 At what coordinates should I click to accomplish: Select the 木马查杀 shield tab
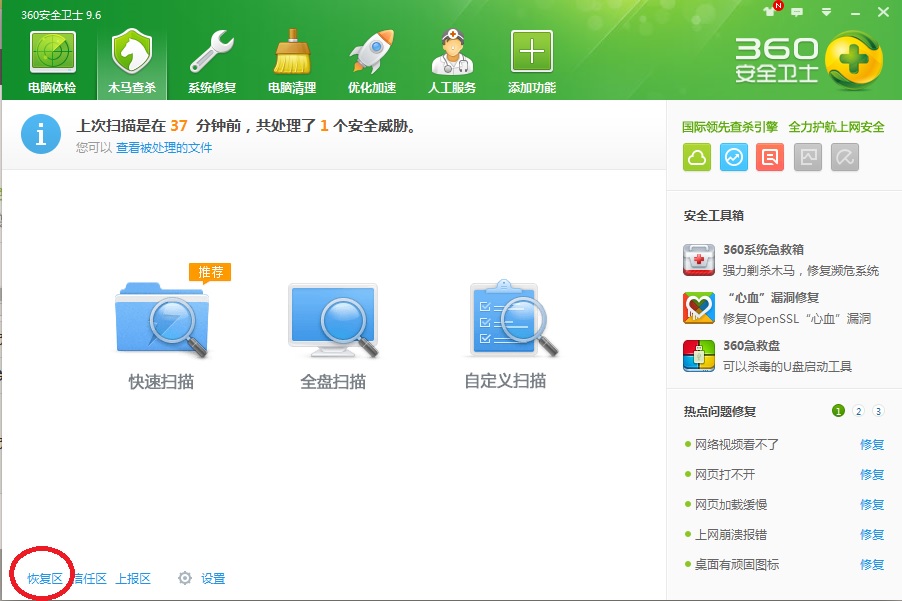click(132, 62)
